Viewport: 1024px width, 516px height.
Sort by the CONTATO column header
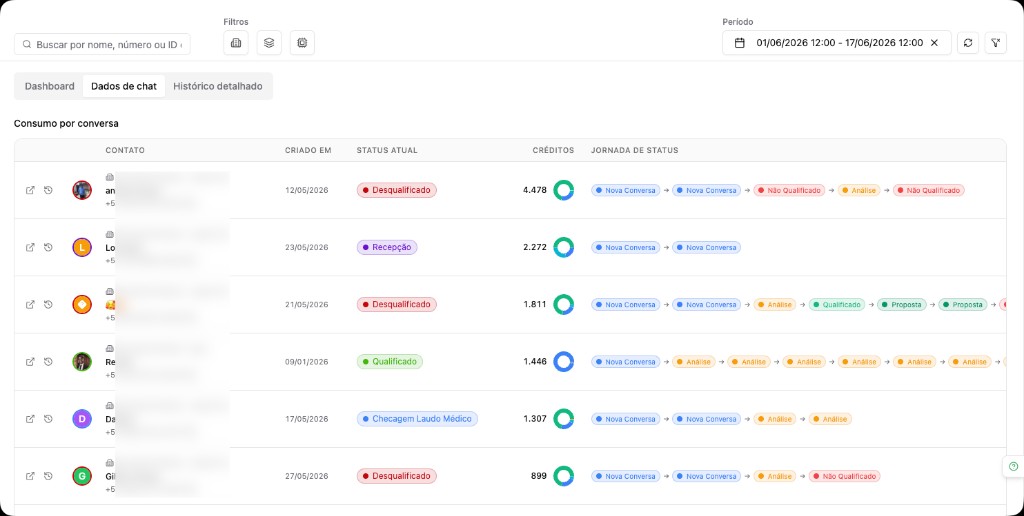[x=125, y=150]
